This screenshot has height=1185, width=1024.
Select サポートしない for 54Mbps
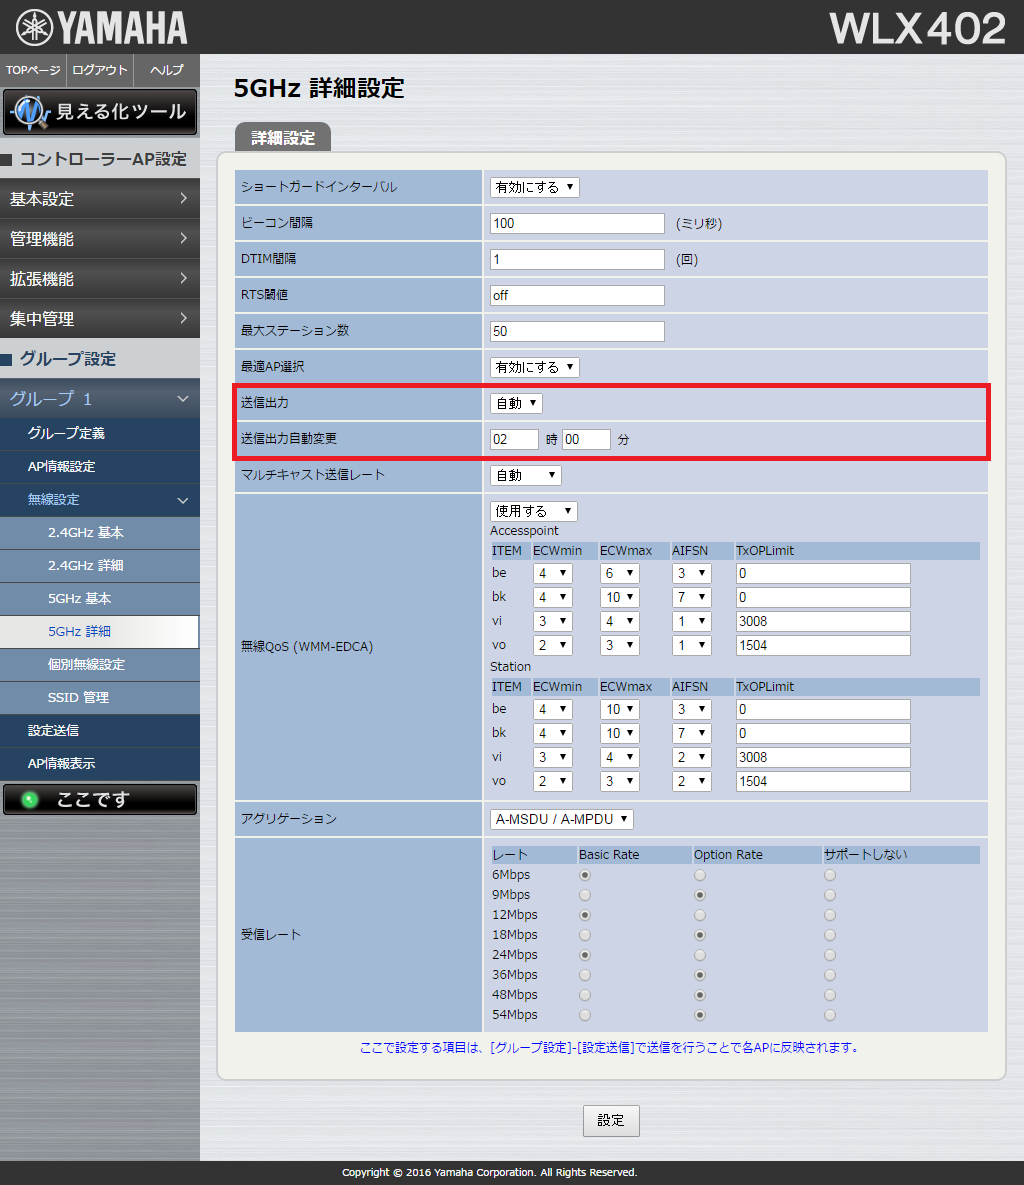(830, 1015)
